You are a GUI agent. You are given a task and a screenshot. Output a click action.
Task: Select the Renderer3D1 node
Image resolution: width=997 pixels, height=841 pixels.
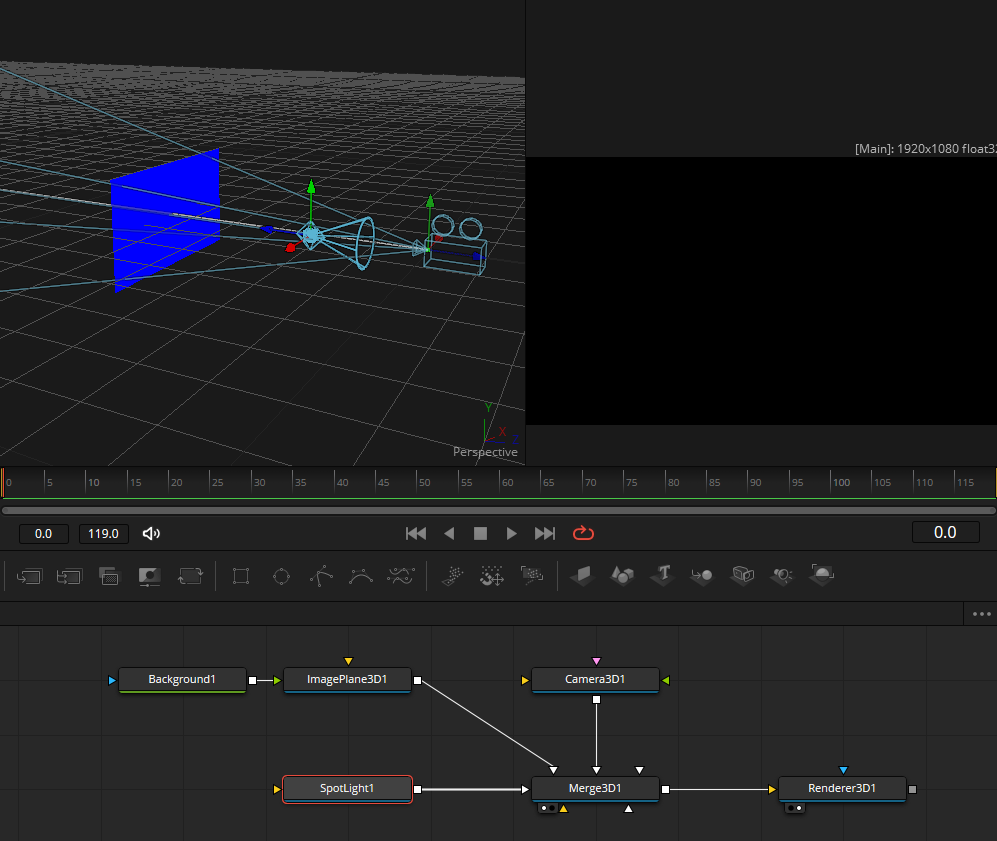click(x=842, y=789)
